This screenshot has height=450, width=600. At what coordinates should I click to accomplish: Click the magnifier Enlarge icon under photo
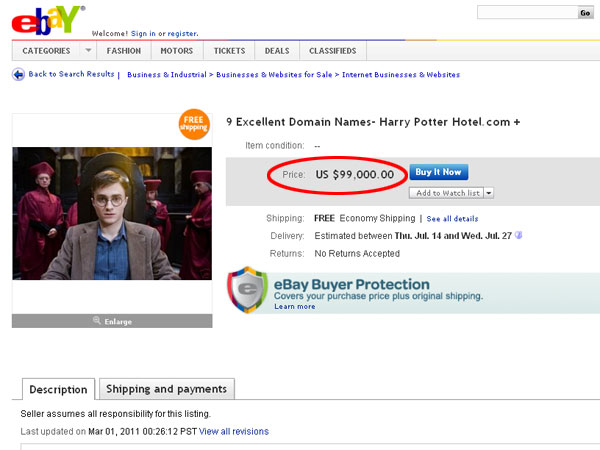[x=97, y=321]
